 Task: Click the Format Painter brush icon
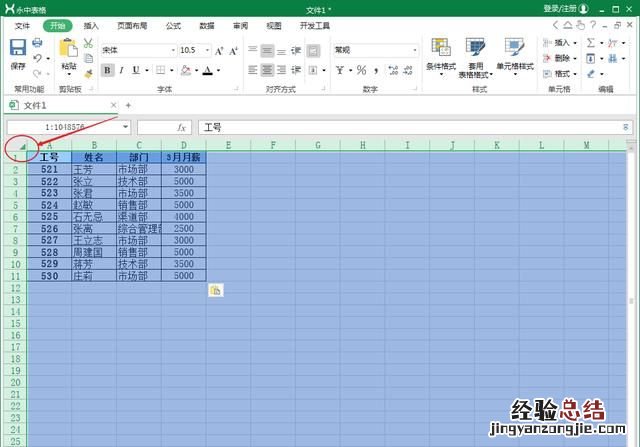[88, 72]
